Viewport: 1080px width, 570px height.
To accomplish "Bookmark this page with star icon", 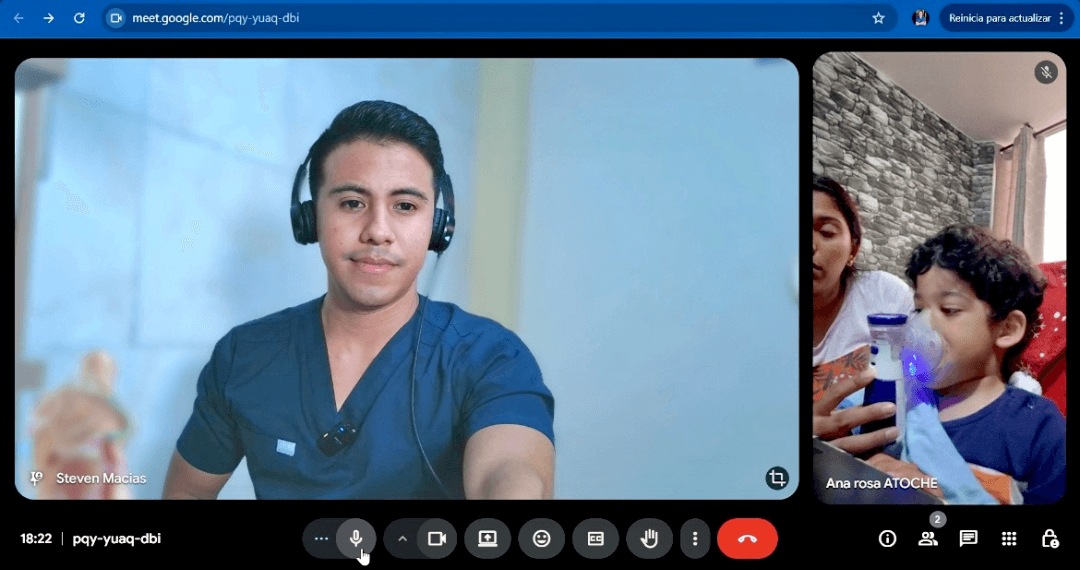I will click(x=878, y=18).
